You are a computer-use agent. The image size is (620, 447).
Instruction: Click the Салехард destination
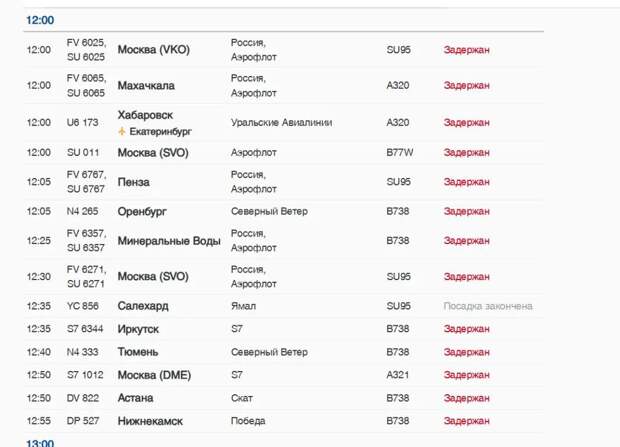tap(143, 306)
